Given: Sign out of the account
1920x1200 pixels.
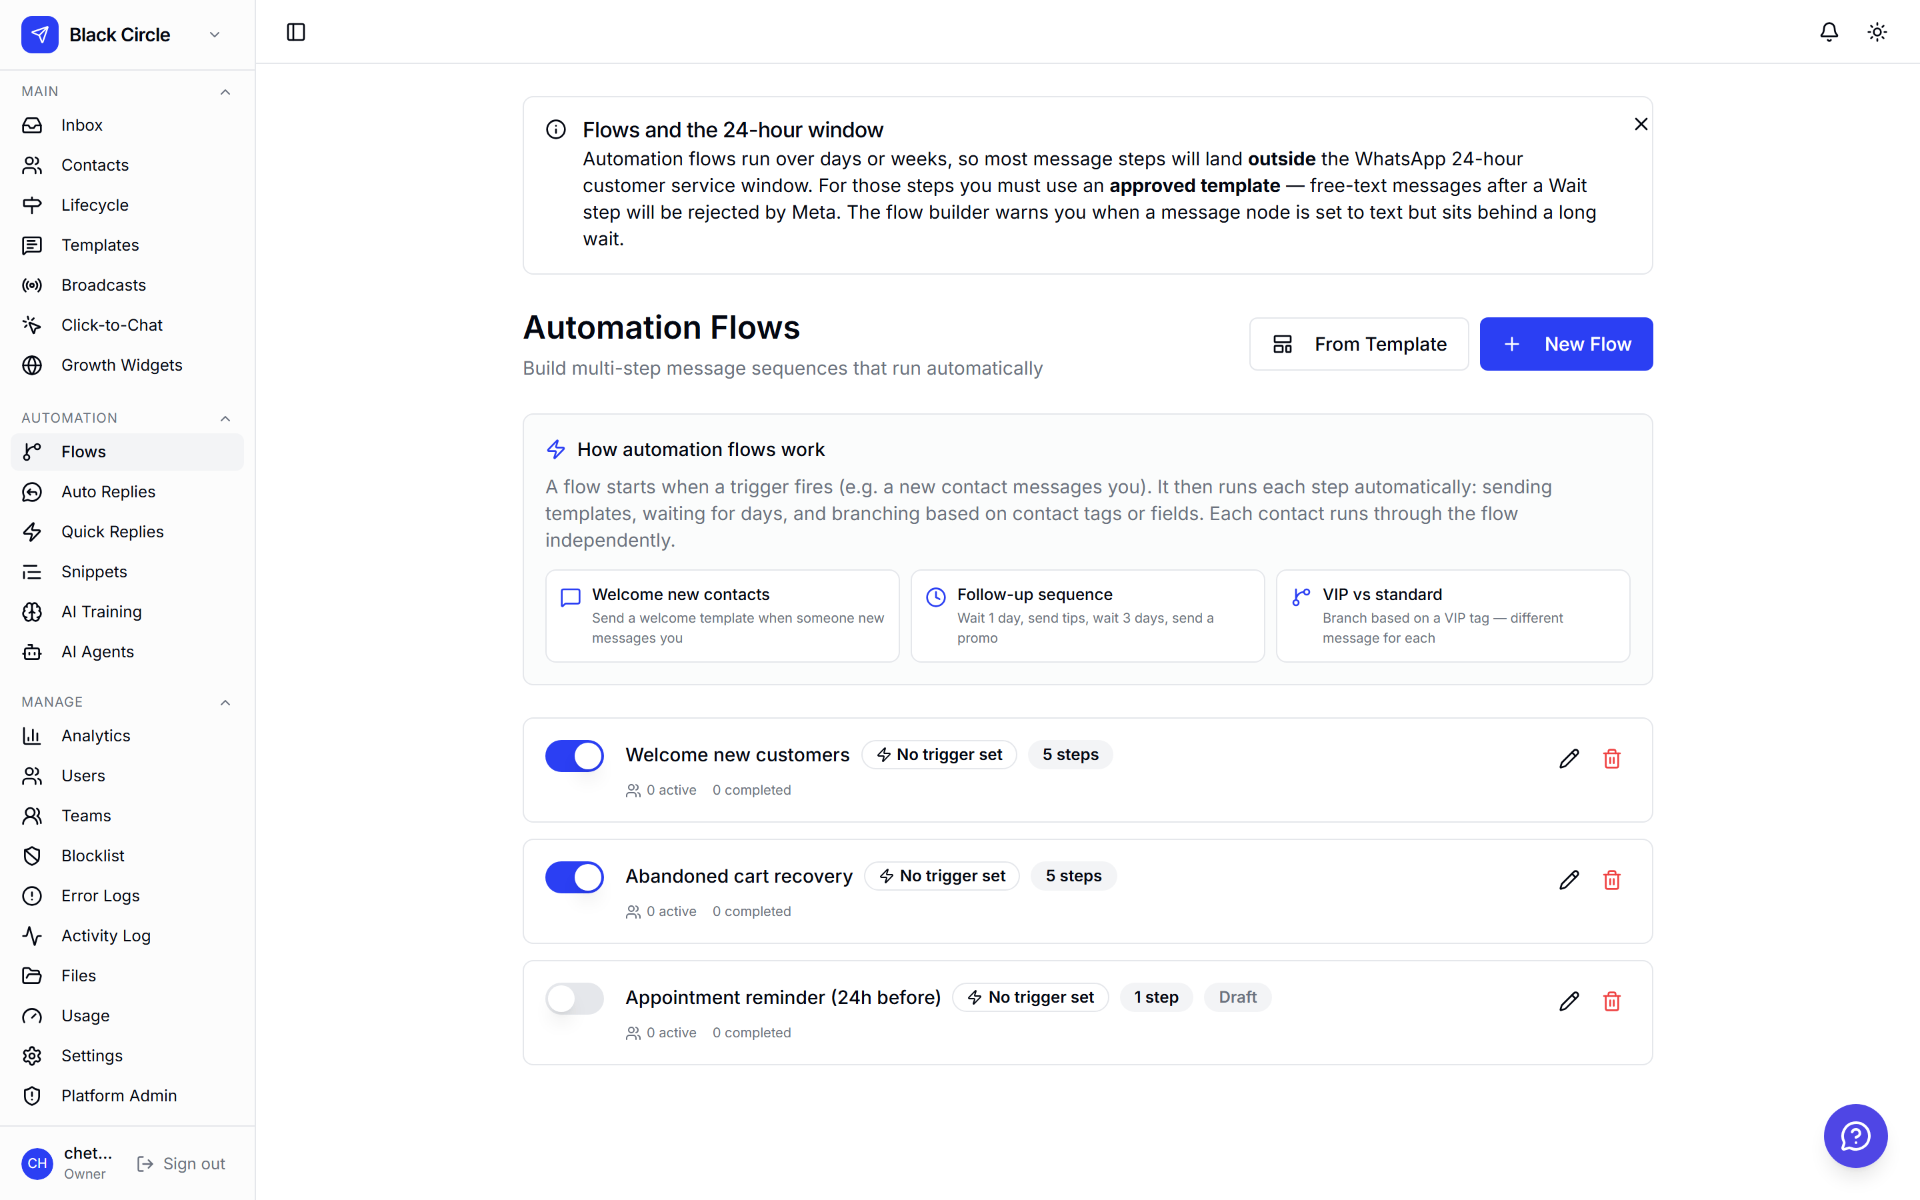Looking at the screenshot, I should 181,1164.
